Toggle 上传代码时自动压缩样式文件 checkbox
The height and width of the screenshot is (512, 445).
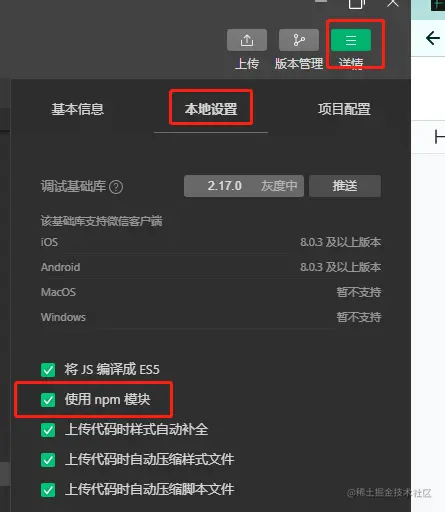tap(48, 460)
